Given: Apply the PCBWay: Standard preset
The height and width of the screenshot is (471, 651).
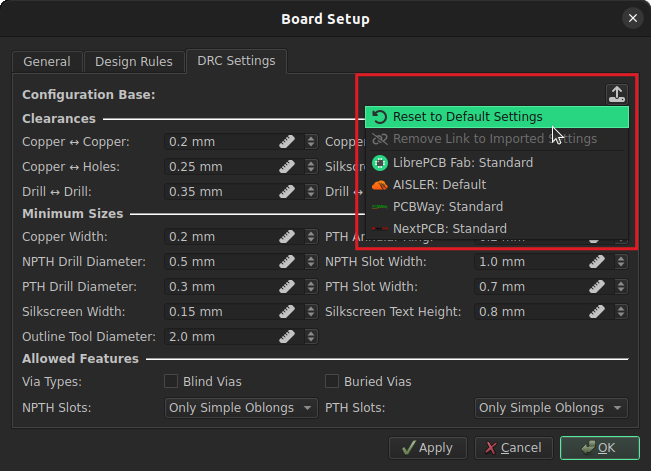Looking at the screenshot, I should tap(447, 206).
